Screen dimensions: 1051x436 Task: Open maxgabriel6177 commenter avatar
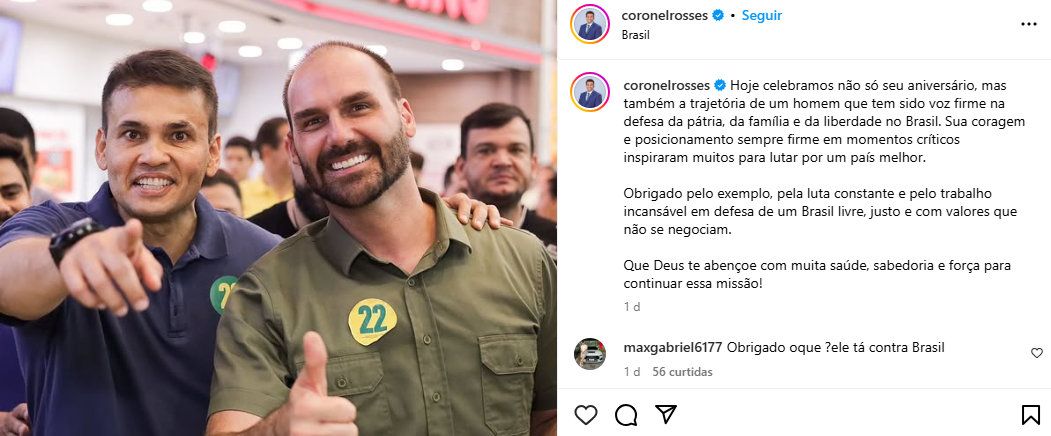590,353
